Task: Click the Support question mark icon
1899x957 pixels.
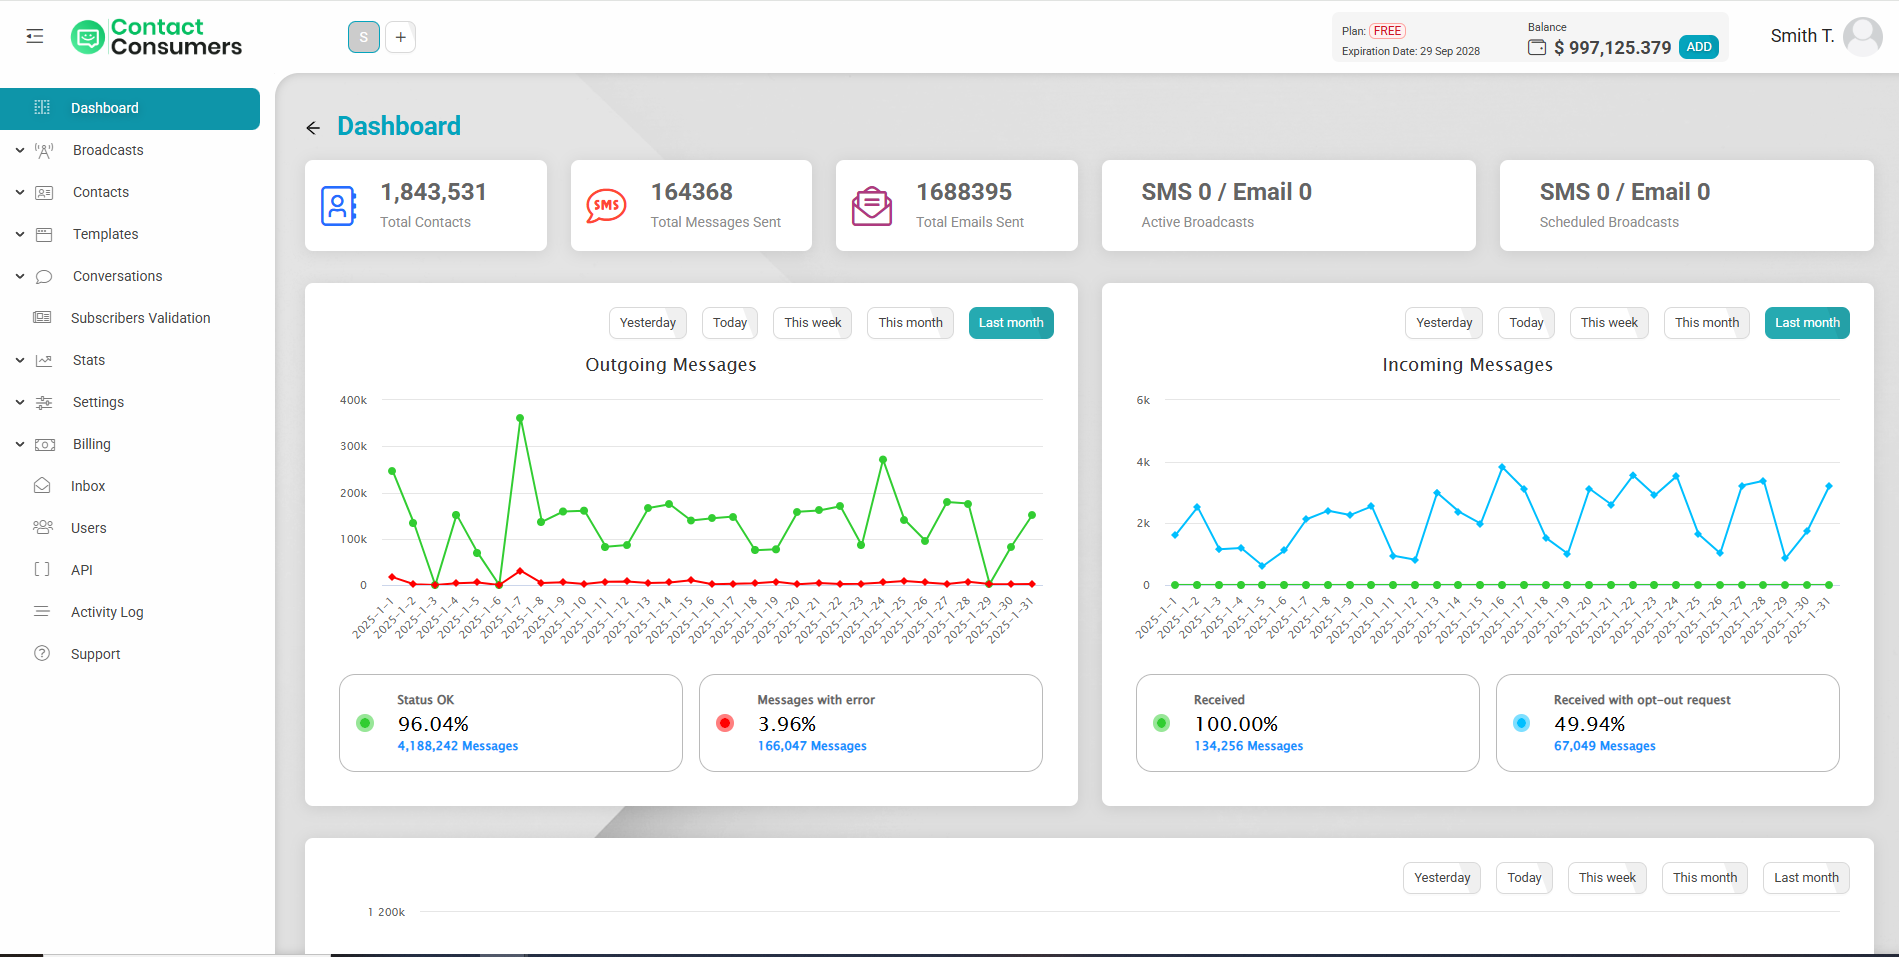Action: coord(42,654)
